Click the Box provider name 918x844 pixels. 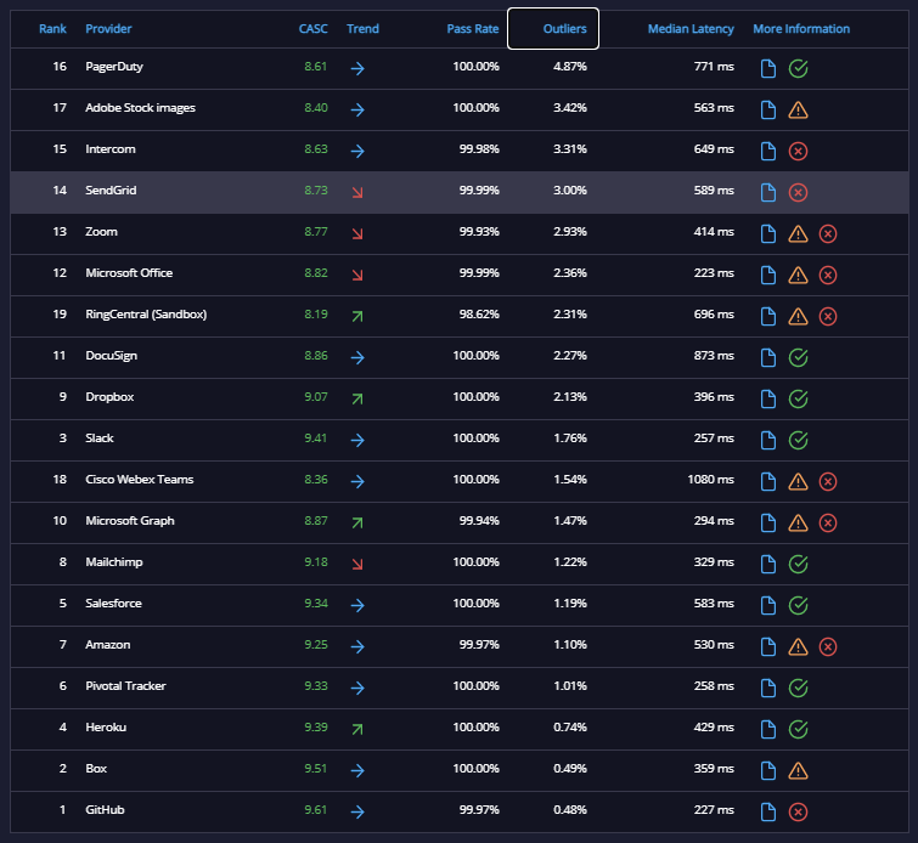click(x=96, y=768)
